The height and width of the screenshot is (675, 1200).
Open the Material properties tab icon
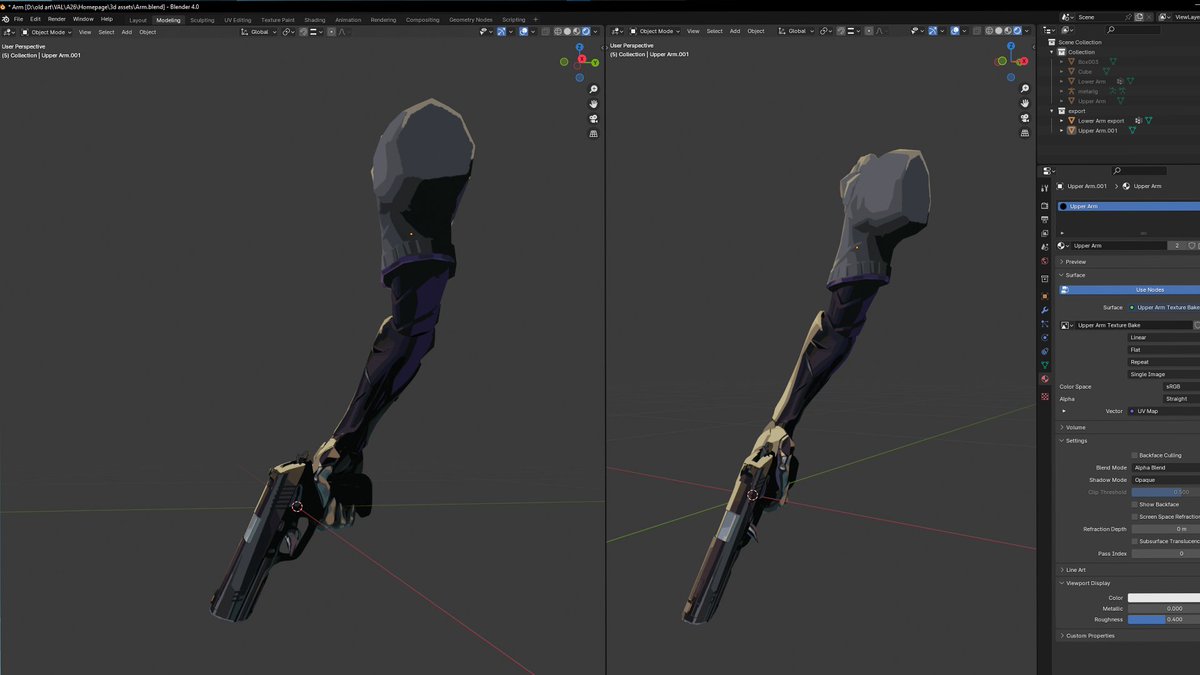1045,379
